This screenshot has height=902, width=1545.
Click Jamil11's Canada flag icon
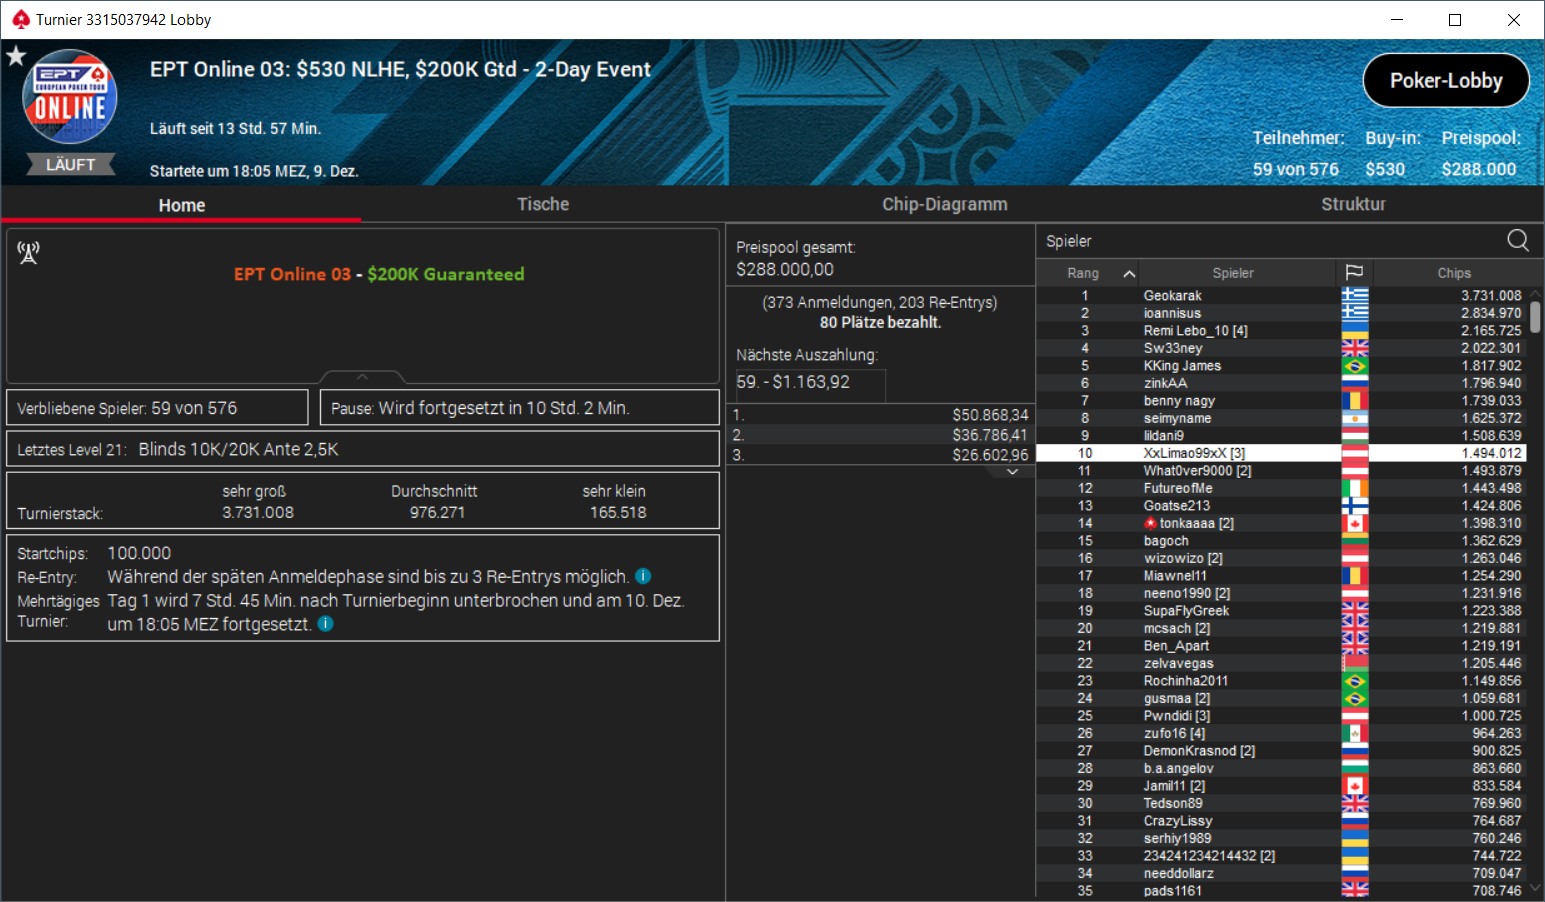[1355, 785]
